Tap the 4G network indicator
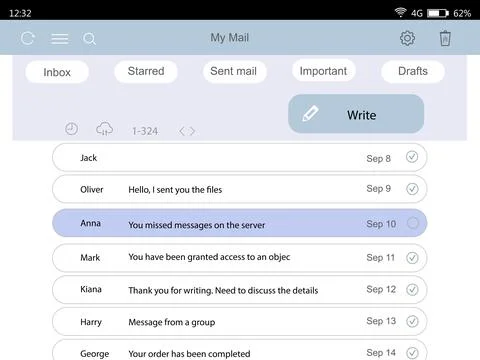 pyautogui.click(x=417, y=13)
